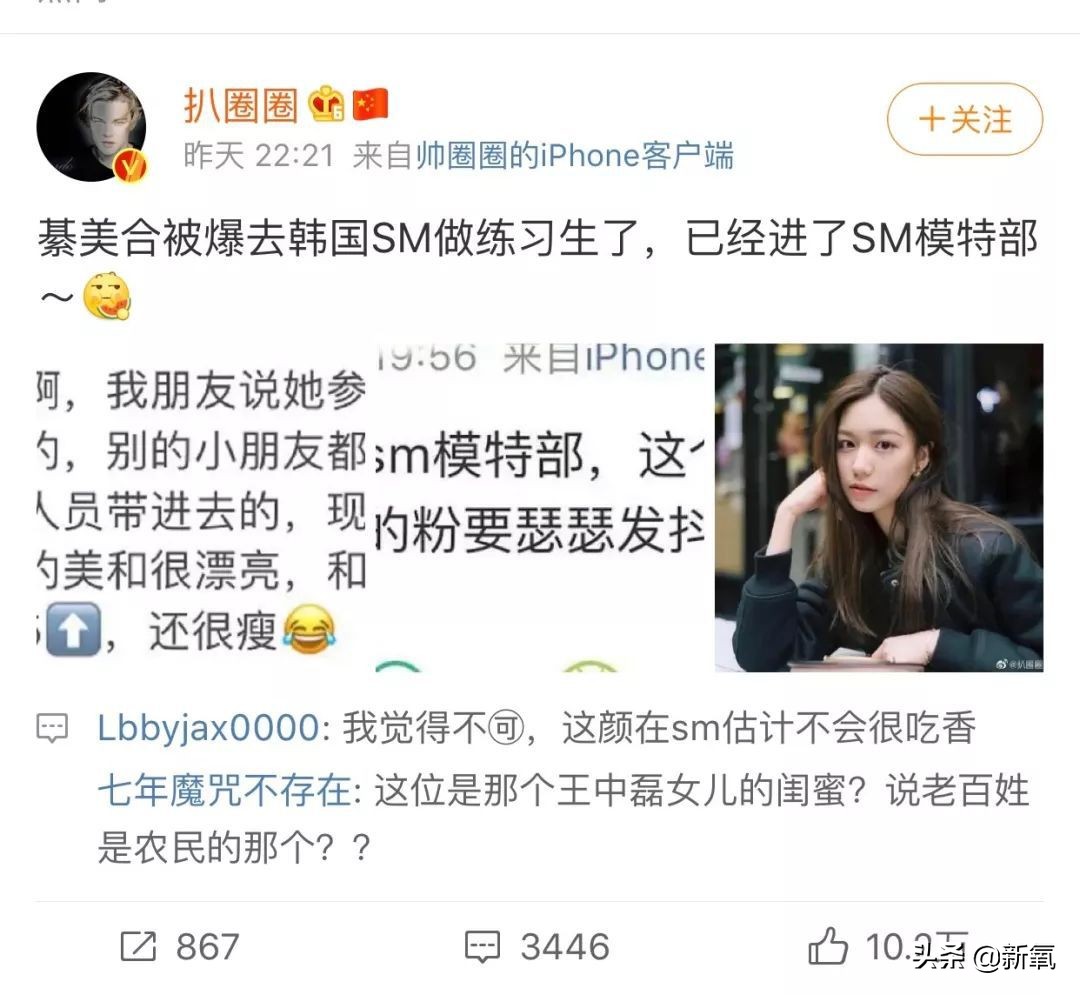This screenshot has height=995, width=1080.
Task: Open 帅圈圈的iPhone客户端 source link
Action: [x=574, y=156]
